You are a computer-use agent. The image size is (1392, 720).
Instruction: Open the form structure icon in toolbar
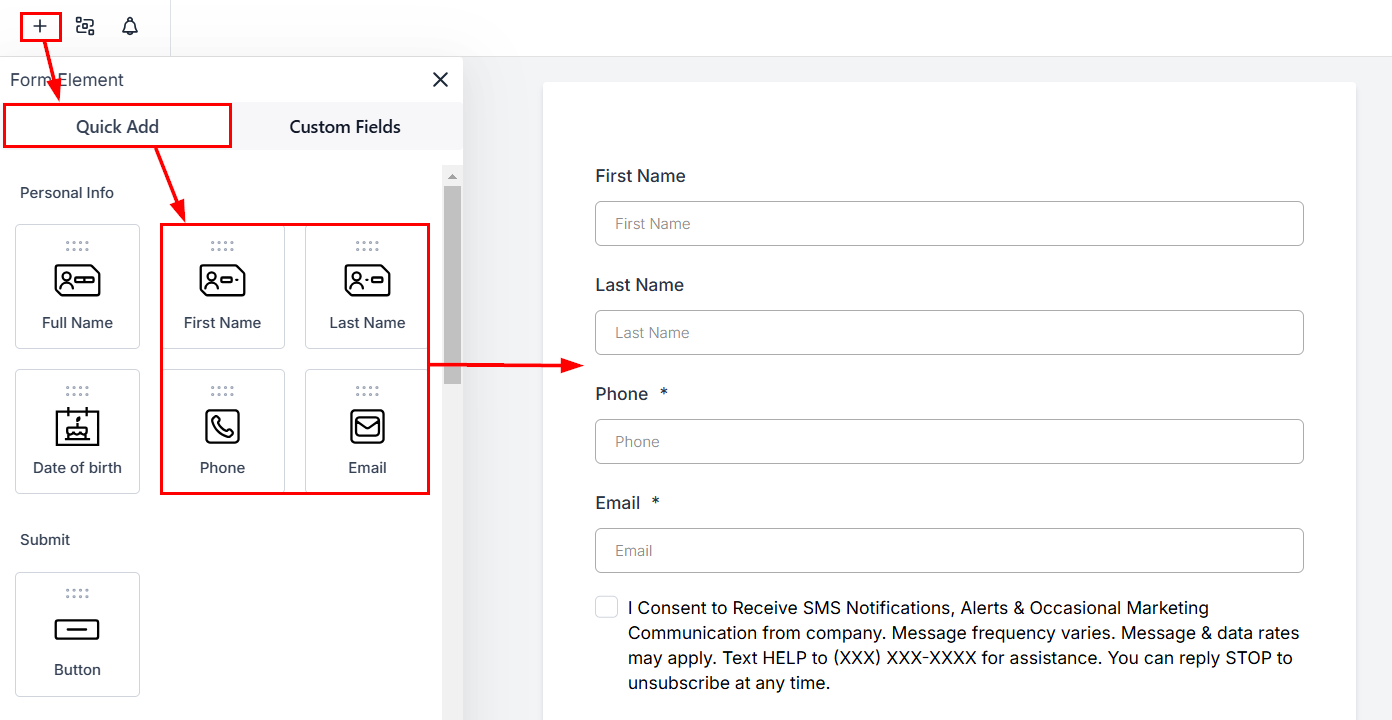pos(85,27)
